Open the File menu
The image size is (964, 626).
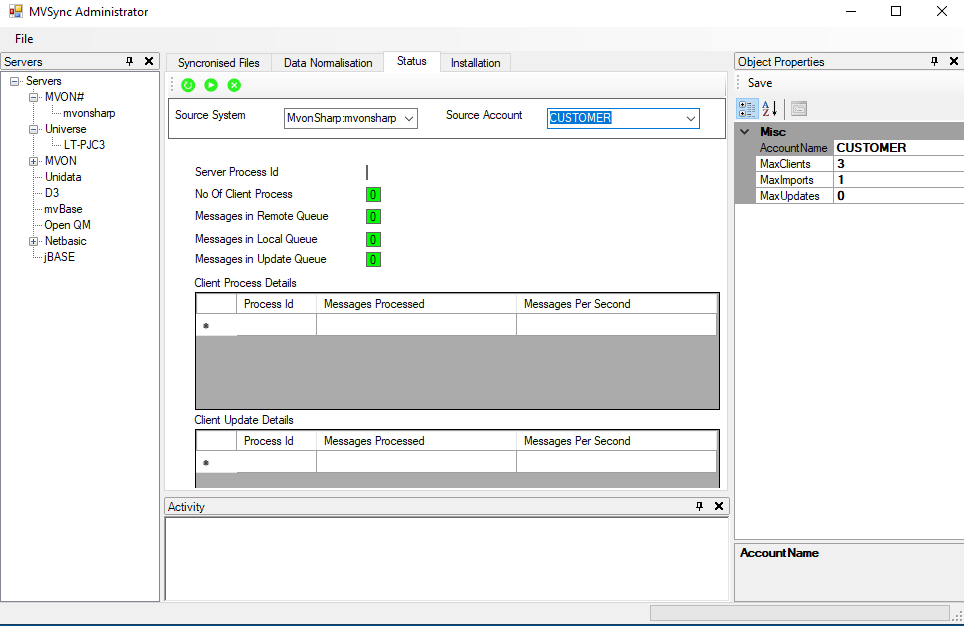tap(24, 39)
